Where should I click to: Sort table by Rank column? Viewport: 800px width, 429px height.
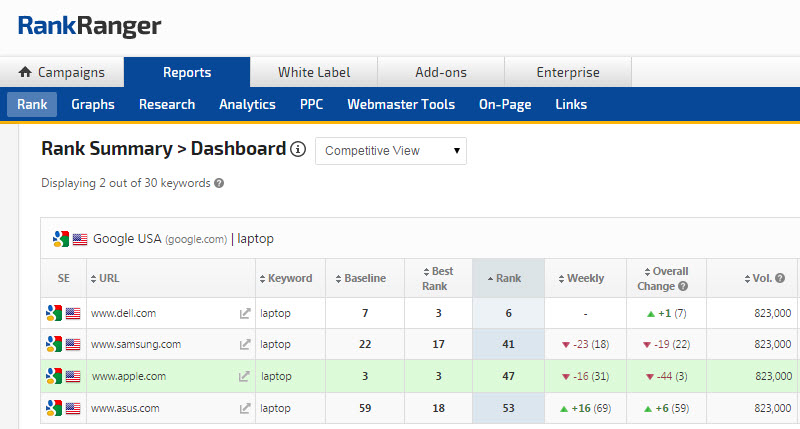click(x=508, y=278)
